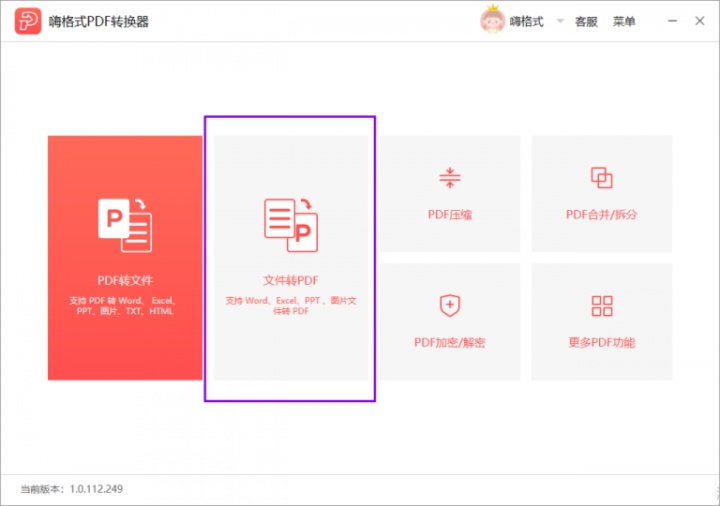The height and width of the screenshot is (506, 720).
Task: Click the PDF转文件 page conversion icon
Action: coord(125,225)
